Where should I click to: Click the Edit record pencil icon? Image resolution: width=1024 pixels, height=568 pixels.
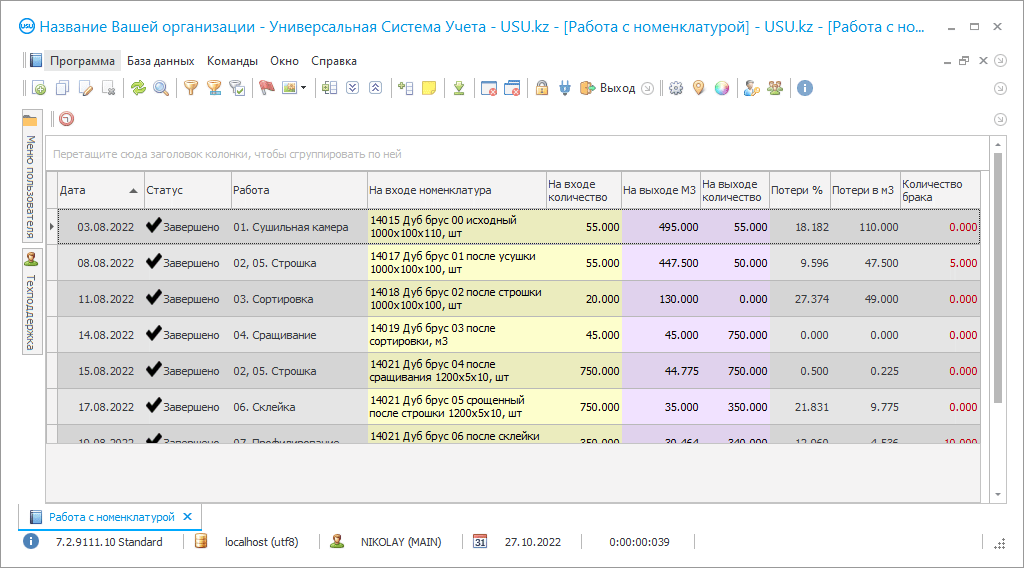click(86, 88)
